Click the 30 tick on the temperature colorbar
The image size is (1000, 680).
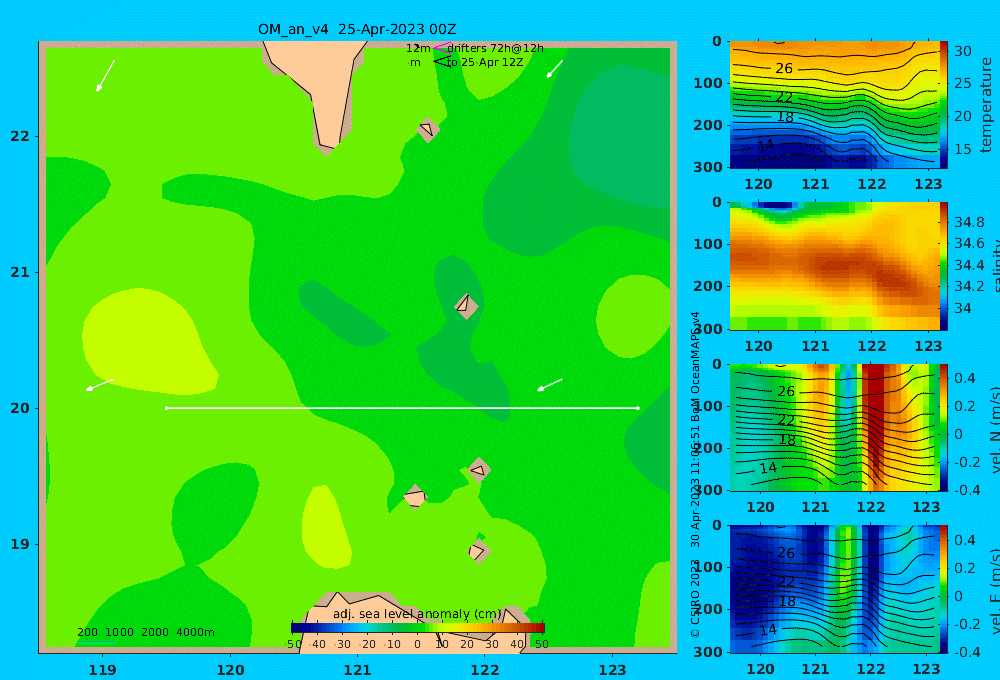[x=962, y=51]
